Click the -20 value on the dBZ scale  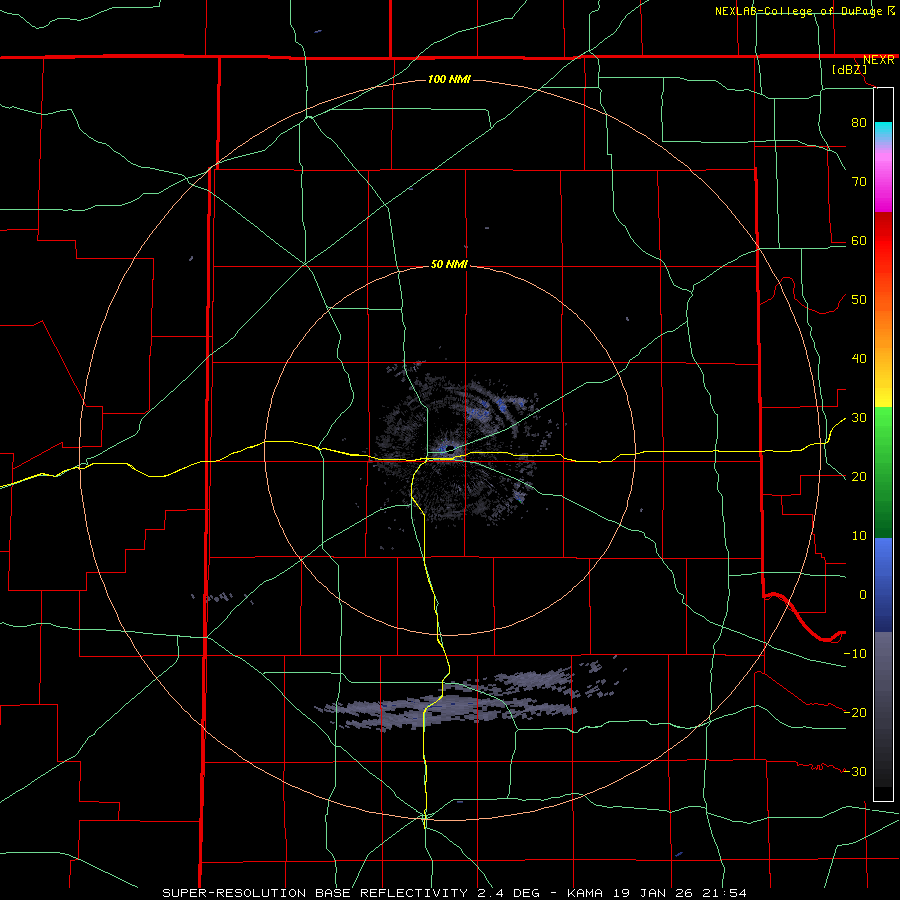click(855, 713)
